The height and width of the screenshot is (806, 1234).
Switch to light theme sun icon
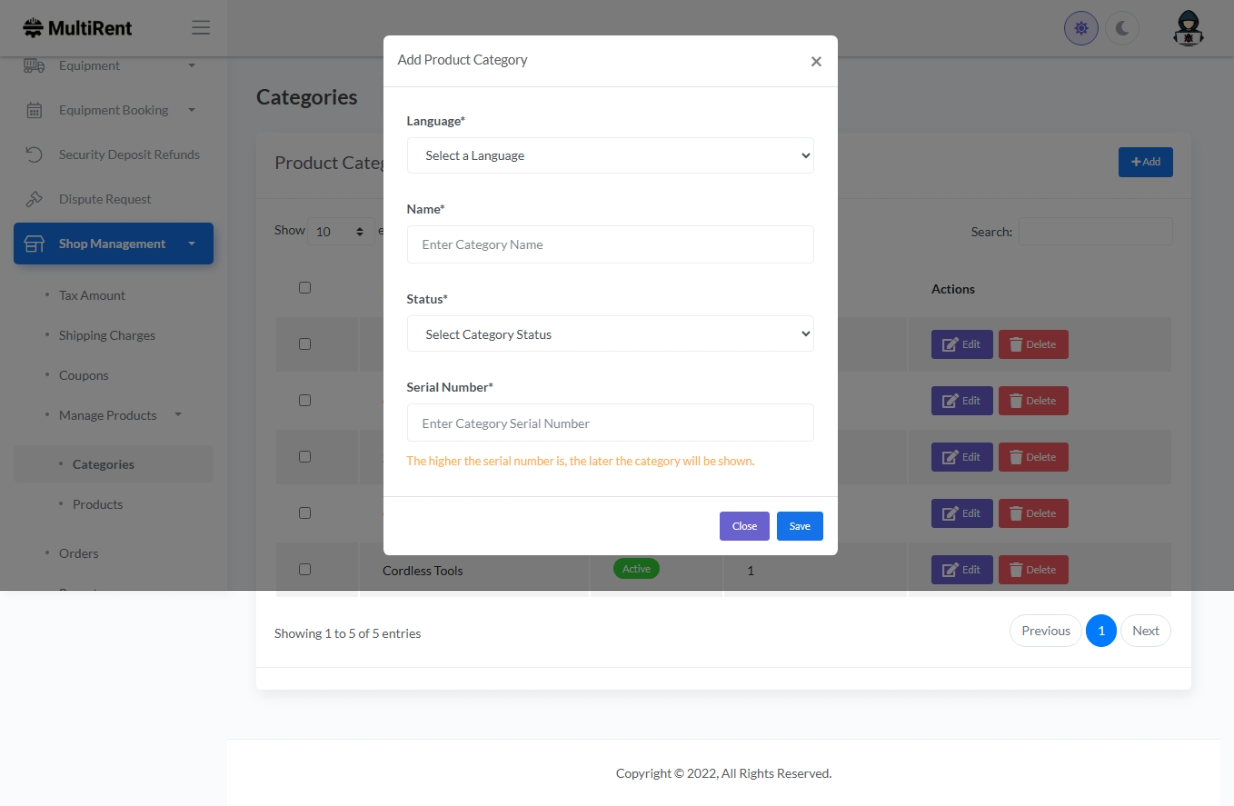point(1081,29)
